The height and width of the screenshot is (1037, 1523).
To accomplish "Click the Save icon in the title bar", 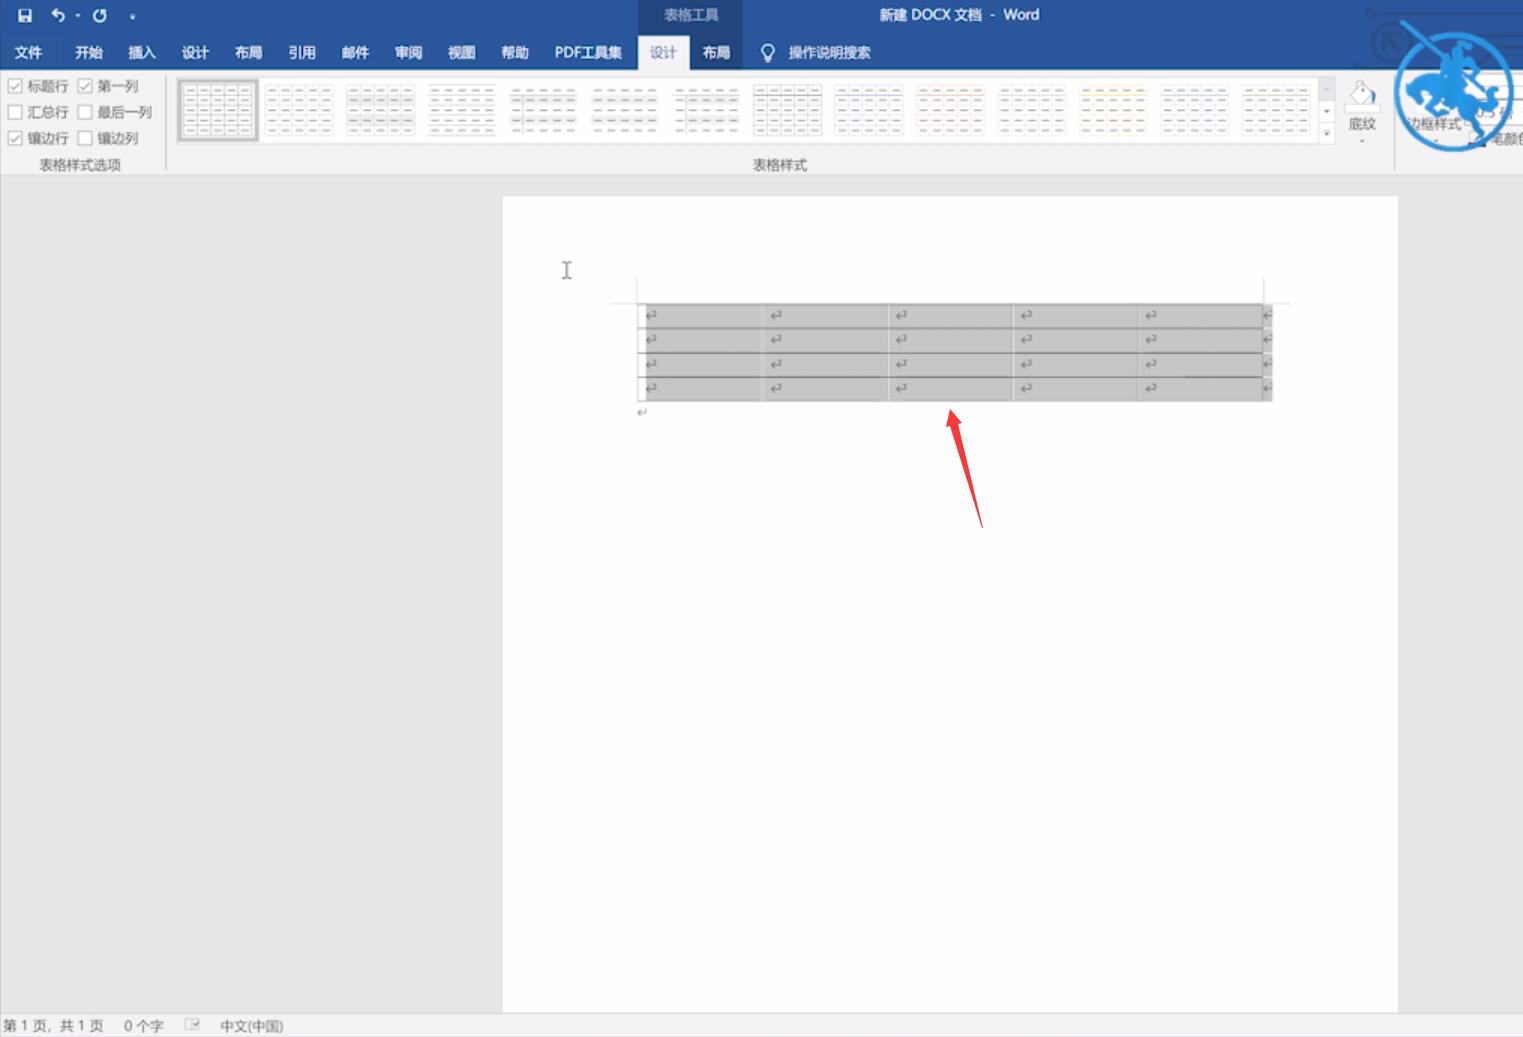I will coord(25,15).
